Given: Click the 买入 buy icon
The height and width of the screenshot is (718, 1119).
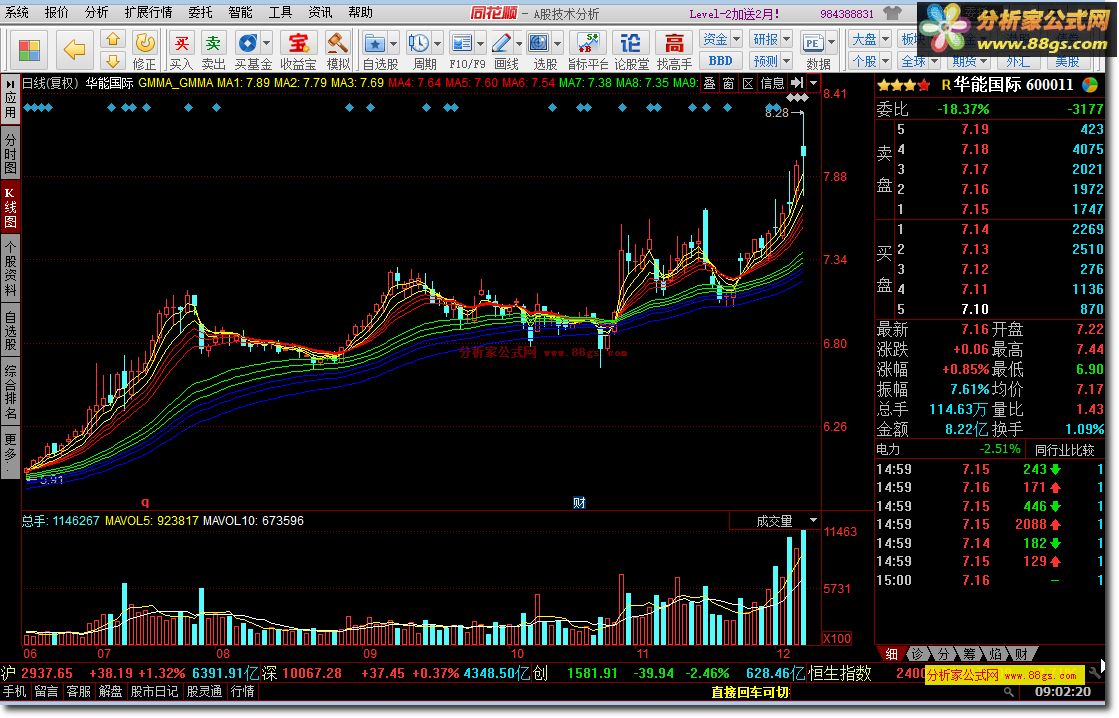Looking at the screenshot, I should 181,44.
